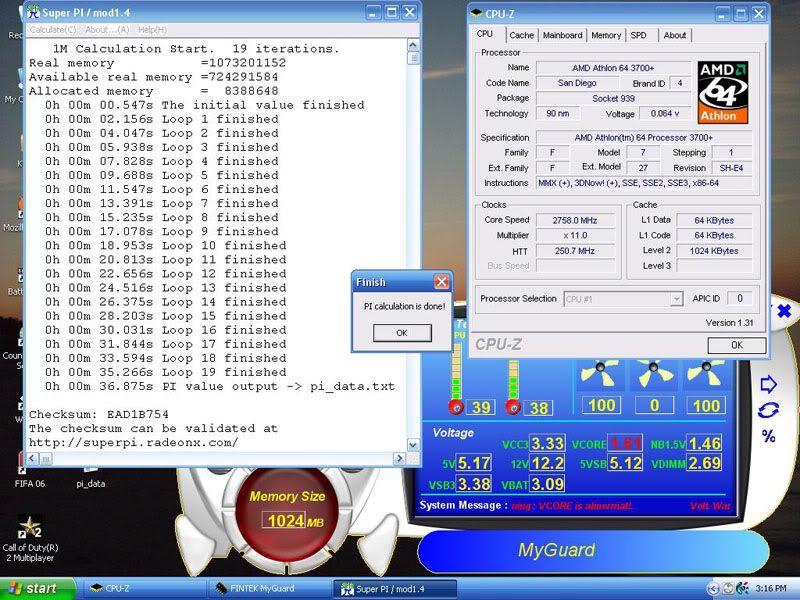800x600 pixels.
Task: Click the Super PI title bar icon
Action: coord(33,12)
